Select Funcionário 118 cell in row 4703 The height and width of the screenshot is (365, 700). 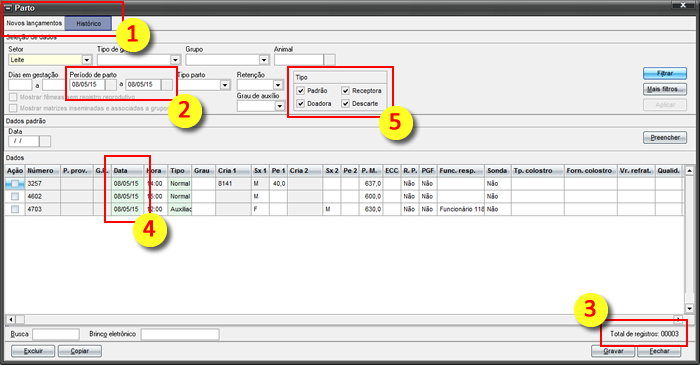click(461, 209)
